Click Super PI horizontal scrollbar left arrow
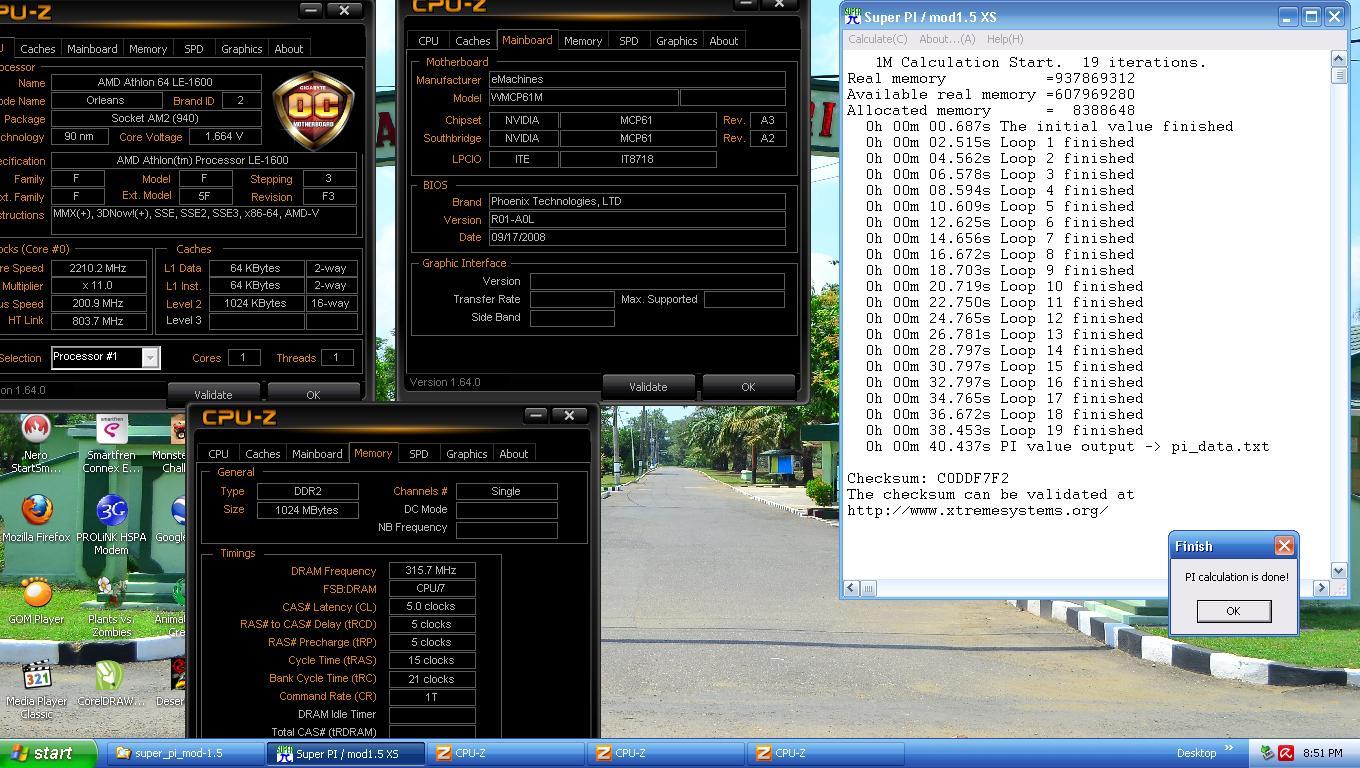This screenshot has height=768, width=1360. [851, 588]
